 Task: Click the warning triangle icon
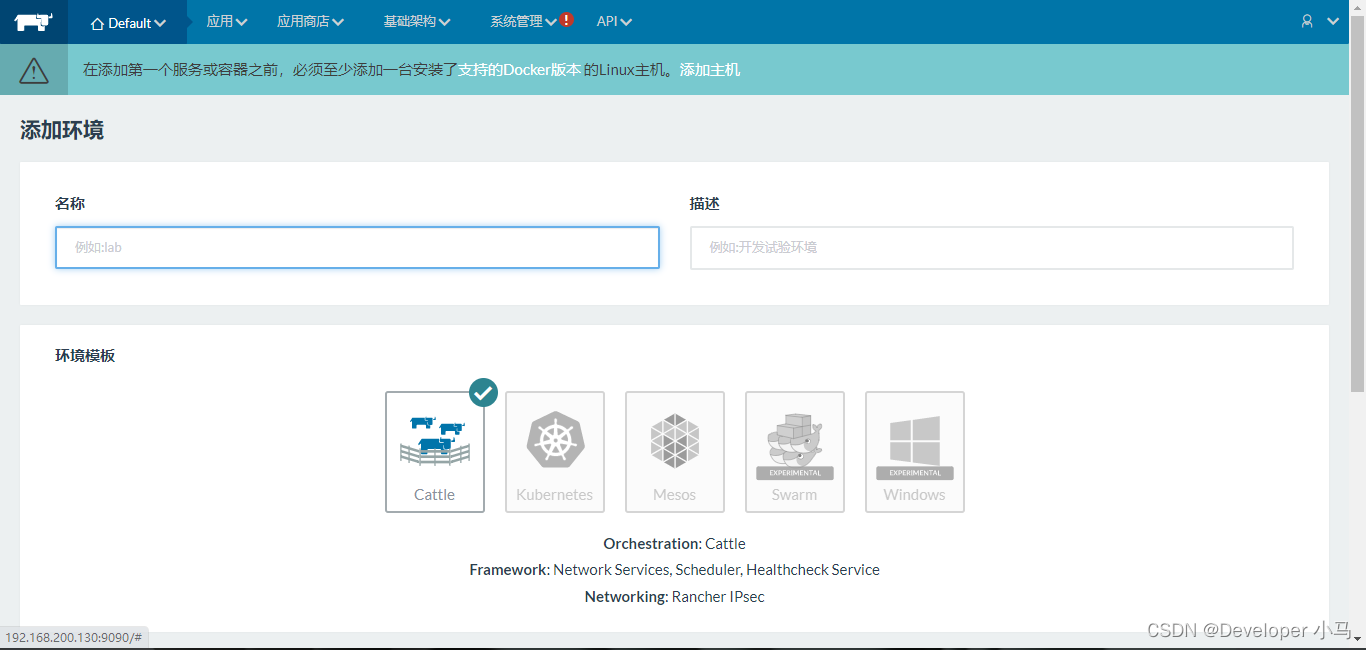click(x=34, y=70)
